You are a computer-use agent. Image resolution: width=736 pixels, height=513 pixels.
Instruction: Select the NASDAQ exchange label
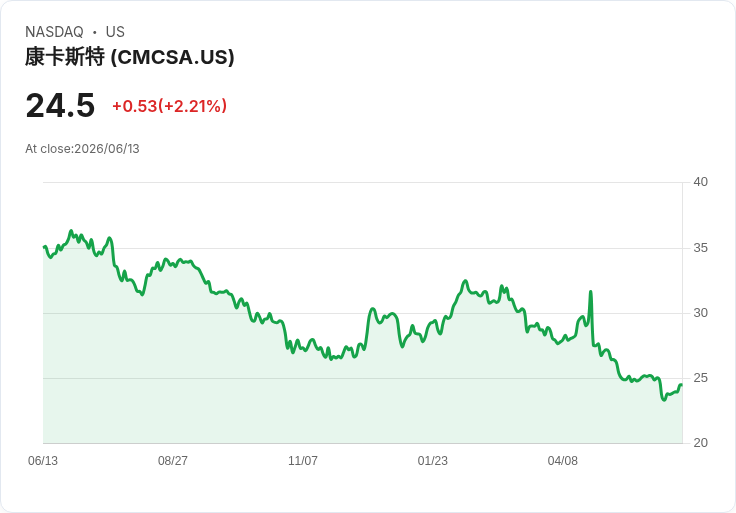tap(54, 32)
